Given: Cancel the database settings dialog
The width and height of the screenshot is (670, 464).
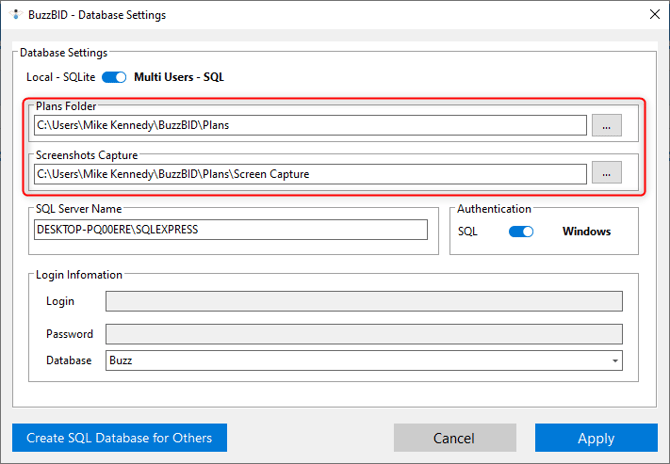Looking at the screenshot, I should [x=454, y=438].
